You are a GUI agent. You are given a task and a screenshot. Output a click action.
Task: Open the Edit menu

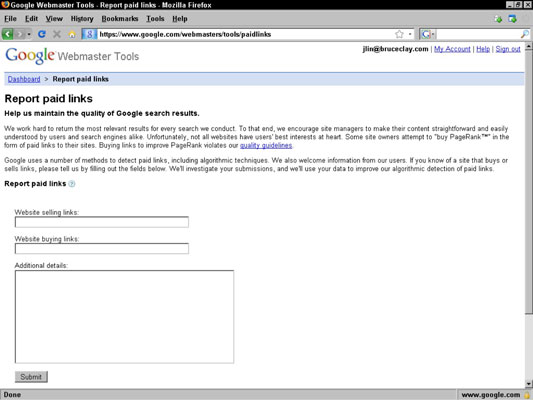[31, 19]
